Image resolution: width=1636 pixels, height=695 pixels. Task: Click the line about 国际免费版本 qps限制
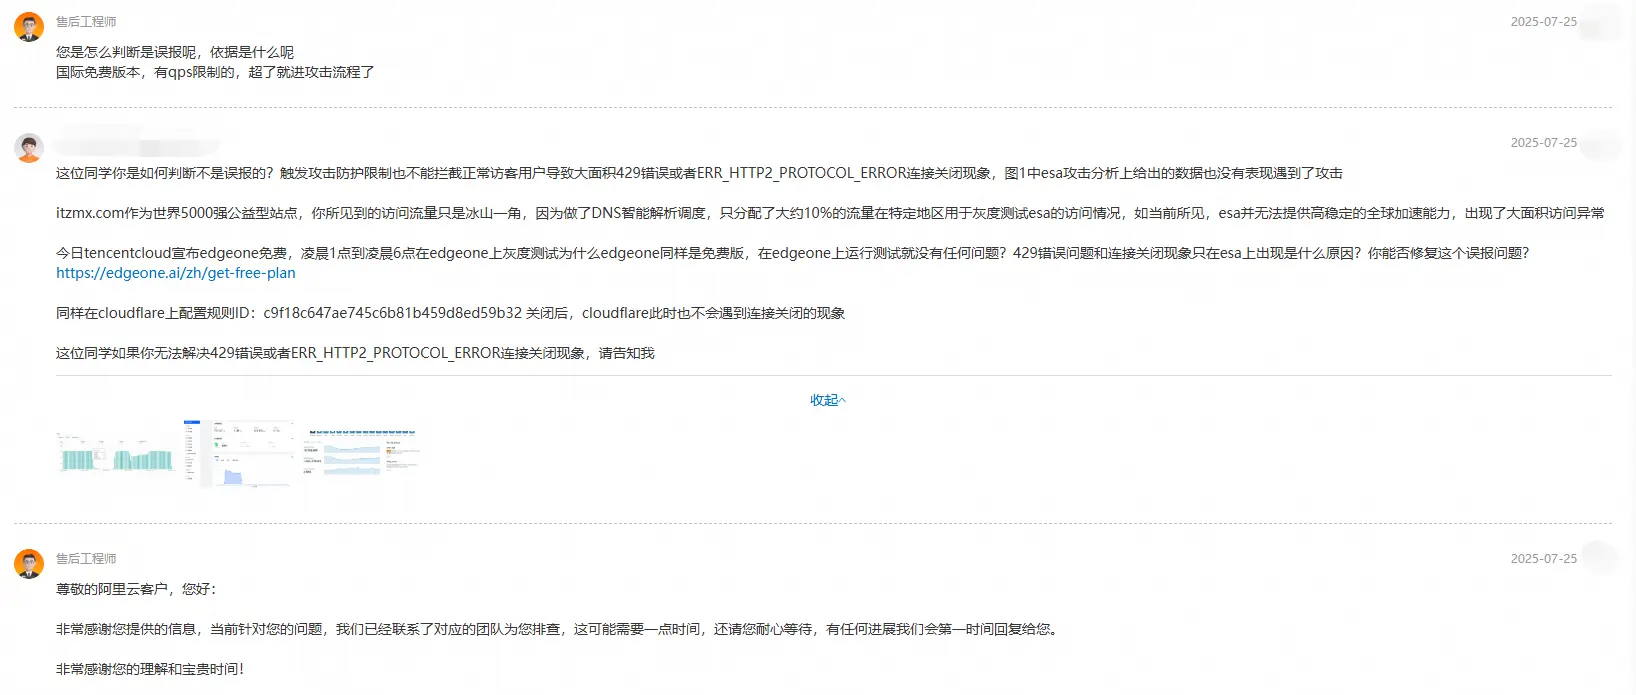(215, 72)
